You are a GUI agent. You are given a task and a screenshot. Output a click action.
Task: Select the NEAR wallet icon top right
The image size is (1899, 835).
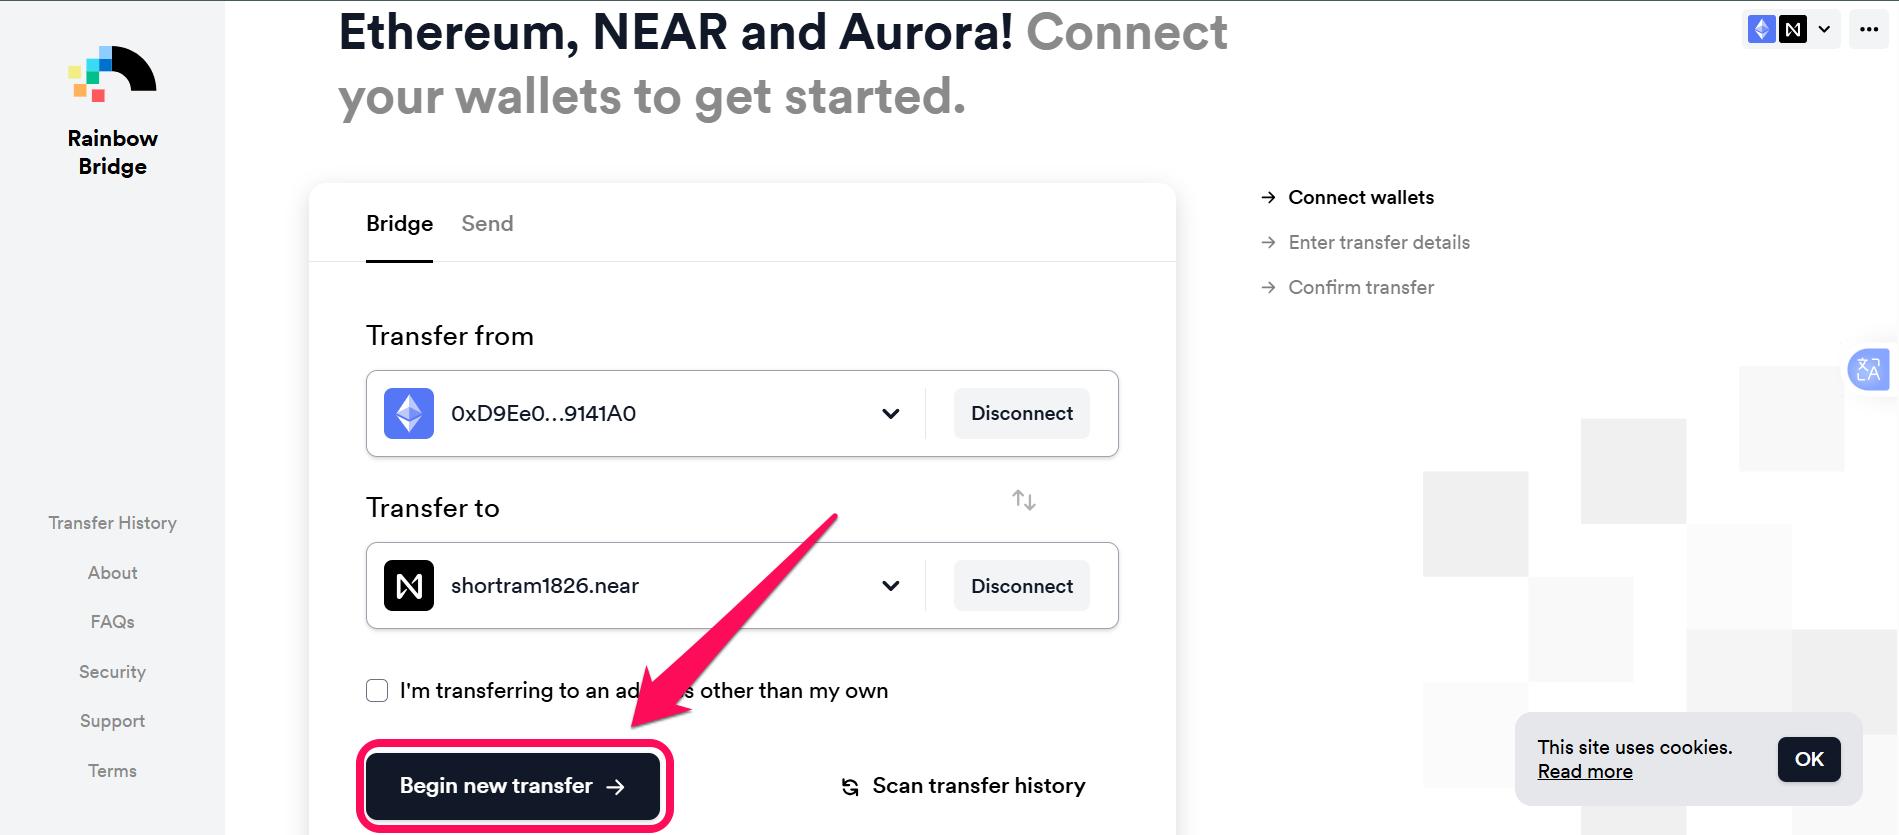click(1793, 29)
